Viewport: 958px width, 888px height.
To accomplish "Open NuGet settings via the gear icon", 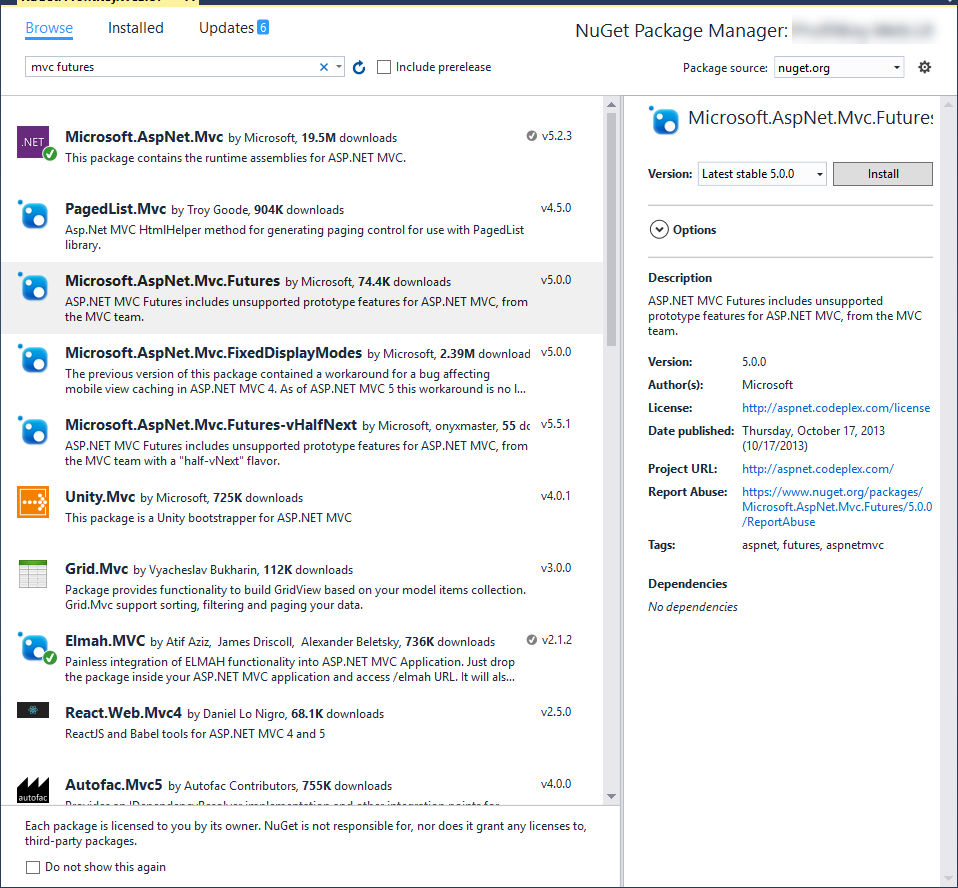I will (x=924, y=67).
